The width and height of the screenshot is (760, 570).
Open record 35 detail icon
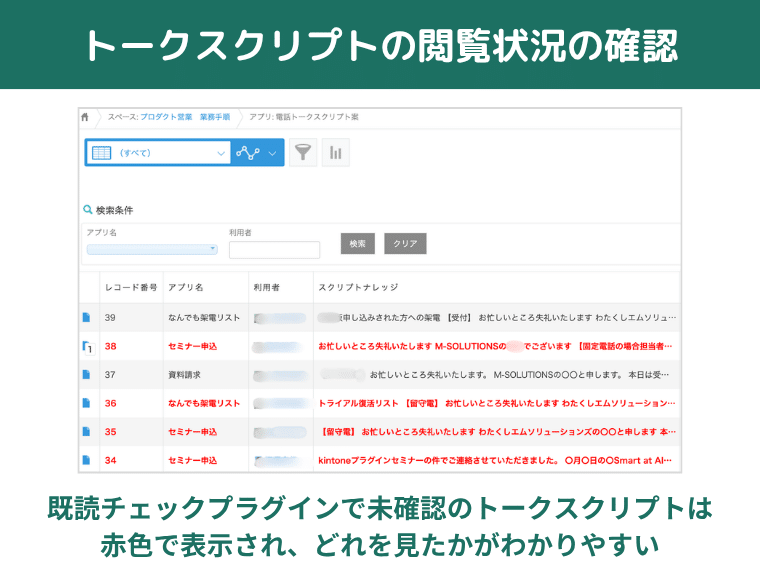click(86, 431)
